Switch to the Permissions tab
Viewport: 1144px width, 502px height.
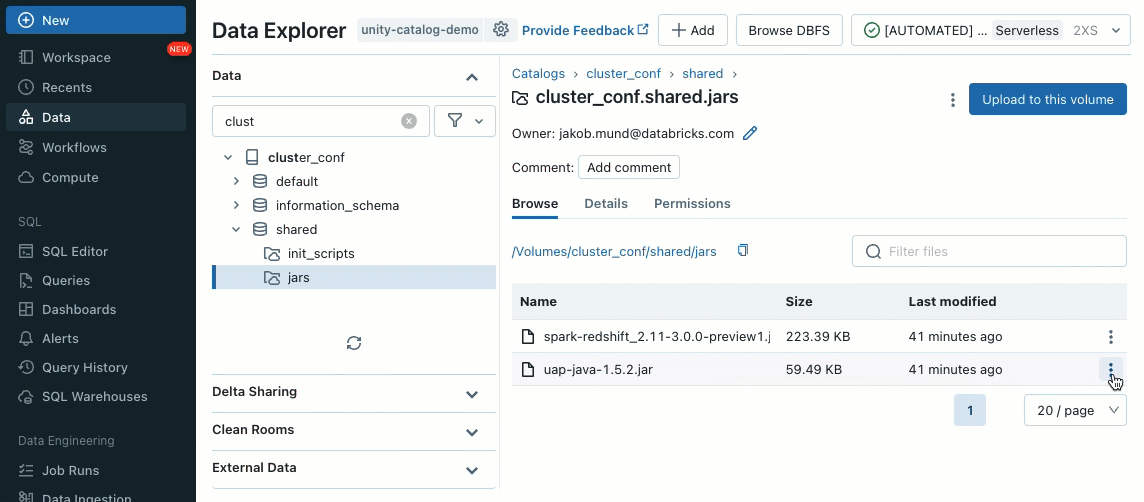tap(692, 203)
